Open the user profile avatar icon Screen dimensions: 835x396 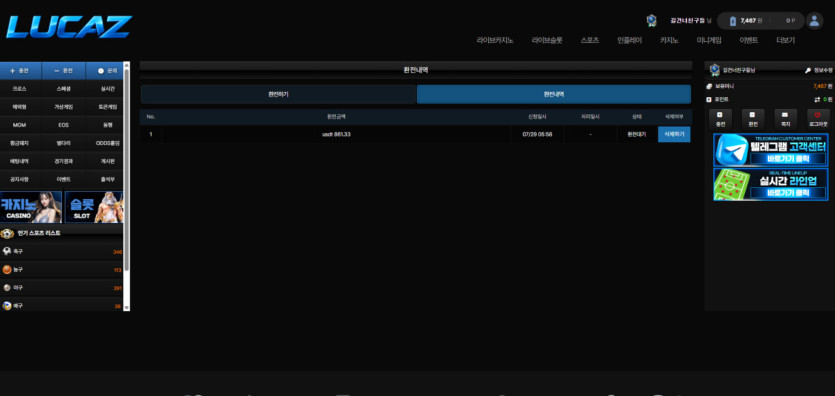point(814,21)
